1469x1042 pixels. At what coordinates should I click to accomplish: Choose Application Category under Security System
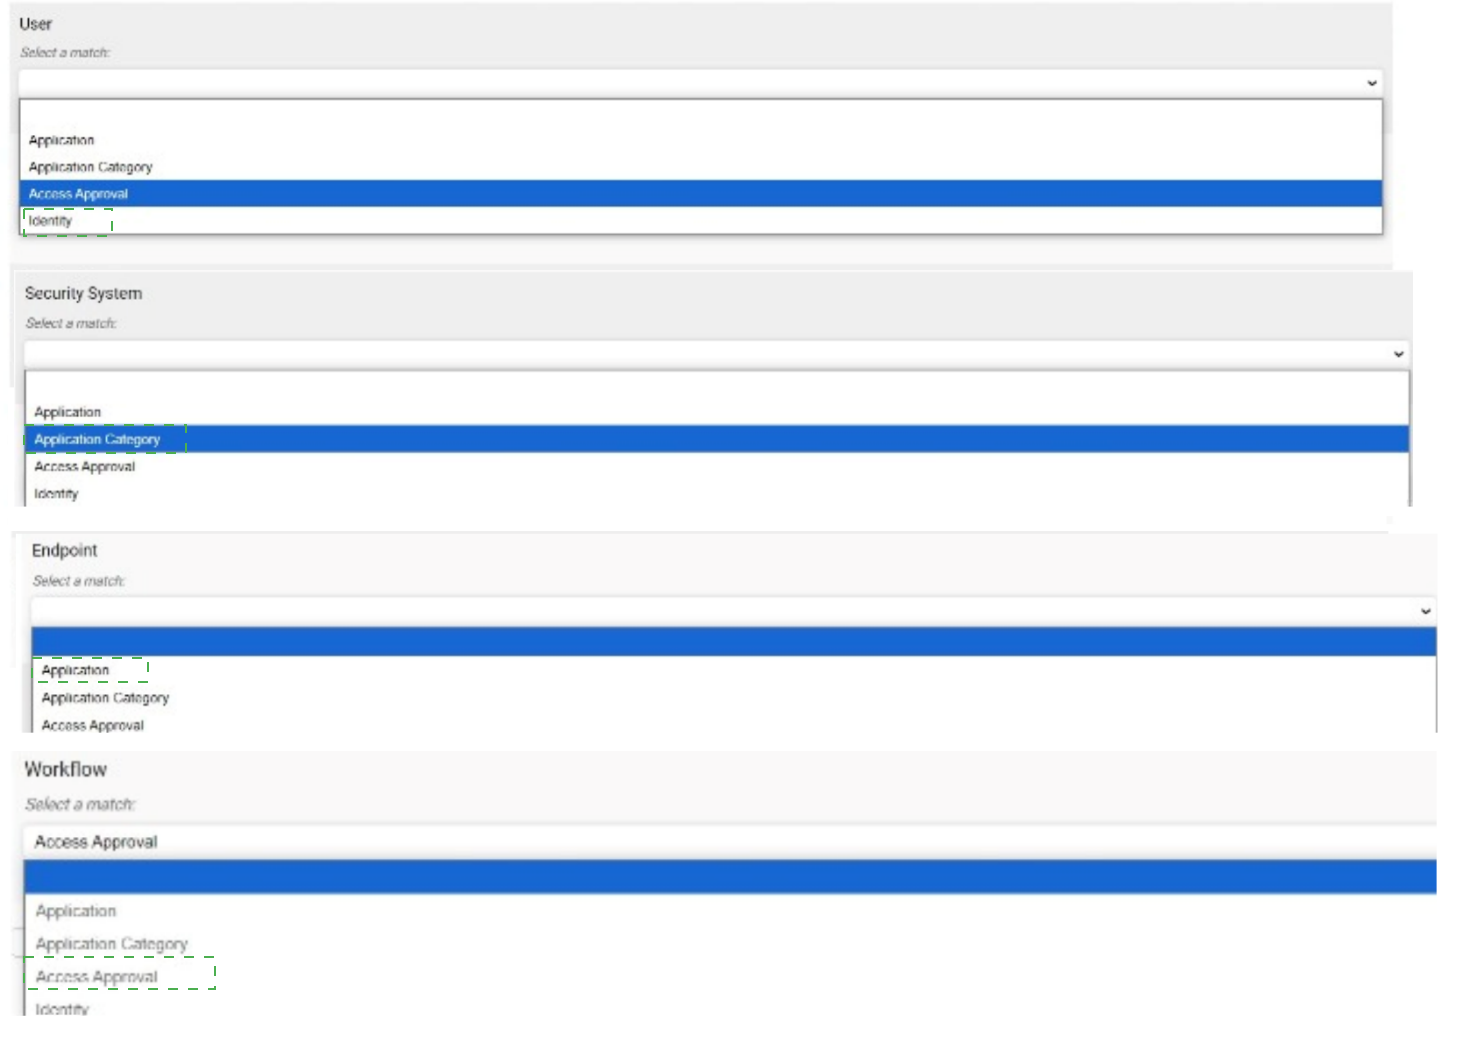click(x=717, y=439)
